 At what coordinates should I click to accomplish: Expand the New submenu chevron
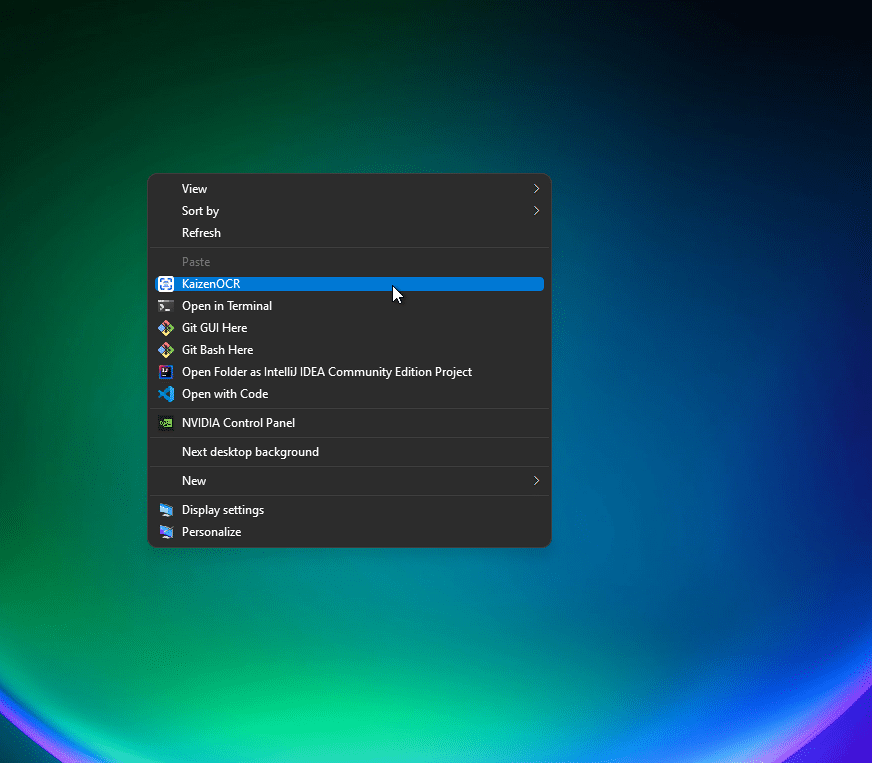coord(536,481)
